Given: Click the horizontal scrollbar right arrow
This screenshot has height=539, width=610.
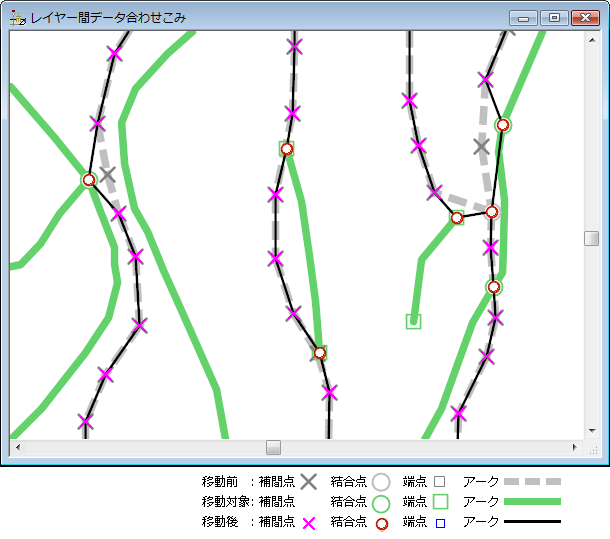Looking at the screenshot, I should click(x=575, y=448).
